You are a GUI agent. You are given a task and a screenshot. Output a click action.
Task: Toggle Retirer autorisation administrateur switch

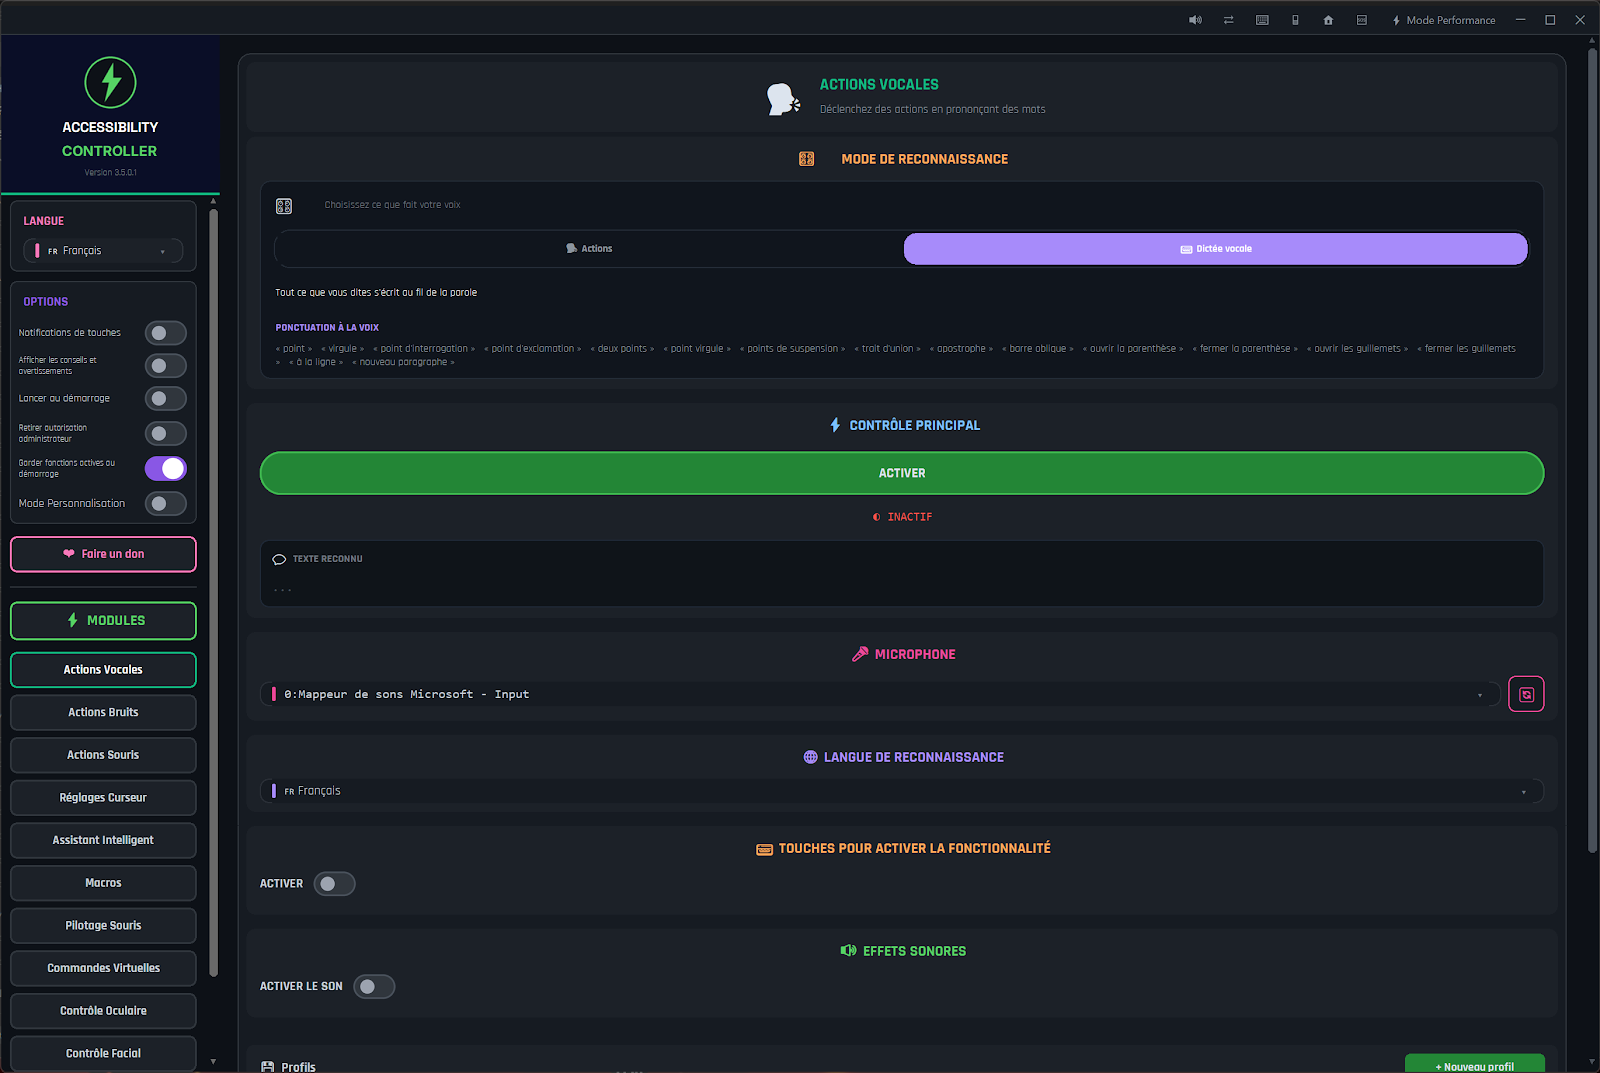pyautogui.click(x=166, y=434)
